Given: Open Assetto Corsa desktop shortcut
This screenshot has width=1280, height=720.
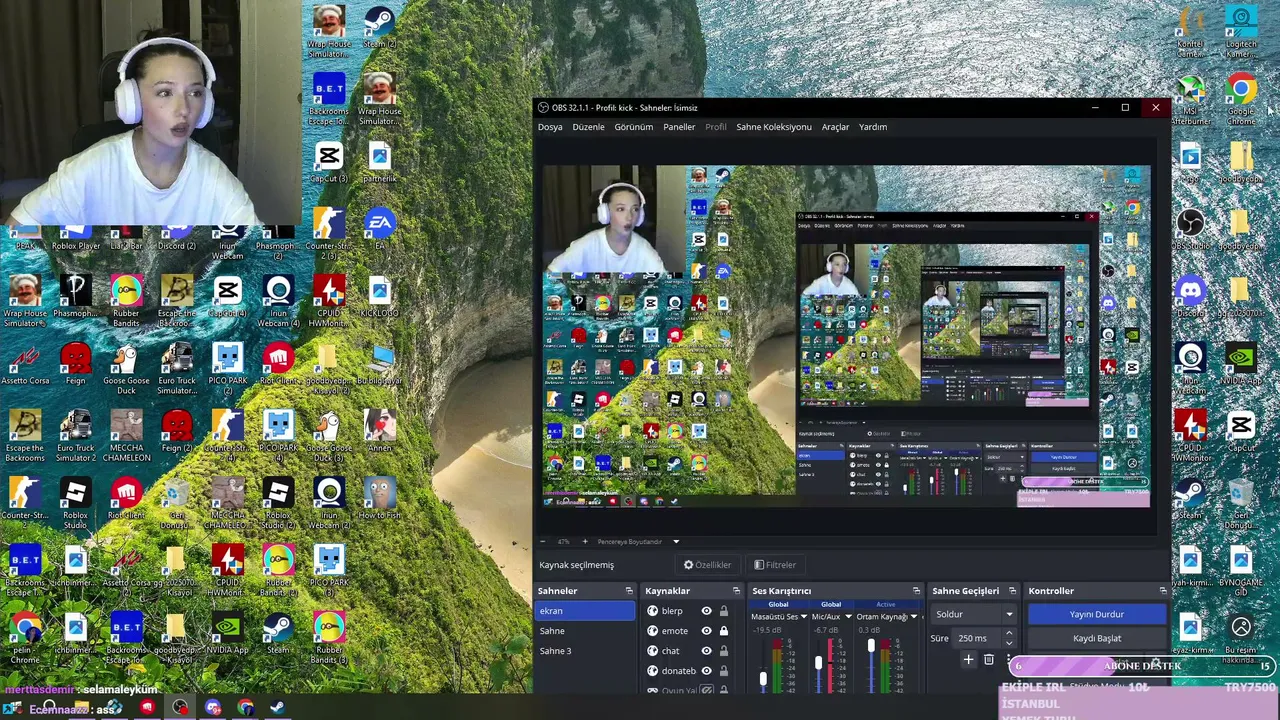Looking at the screenshot, I should pyautogui.click(x=25, y=366).
